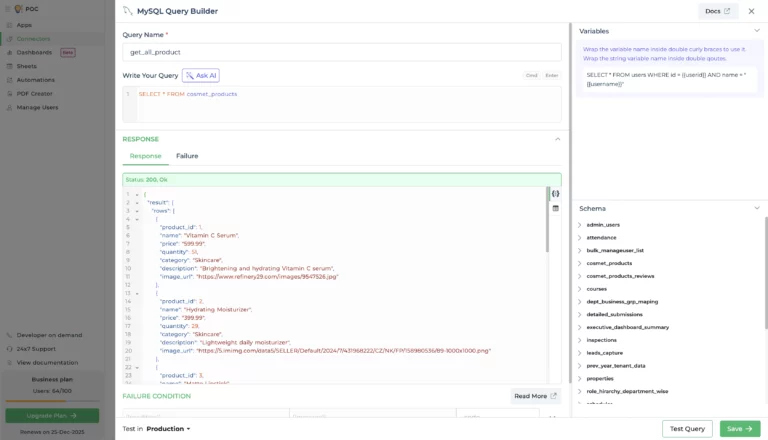Open Automations in the sidebar

(36, 79)
